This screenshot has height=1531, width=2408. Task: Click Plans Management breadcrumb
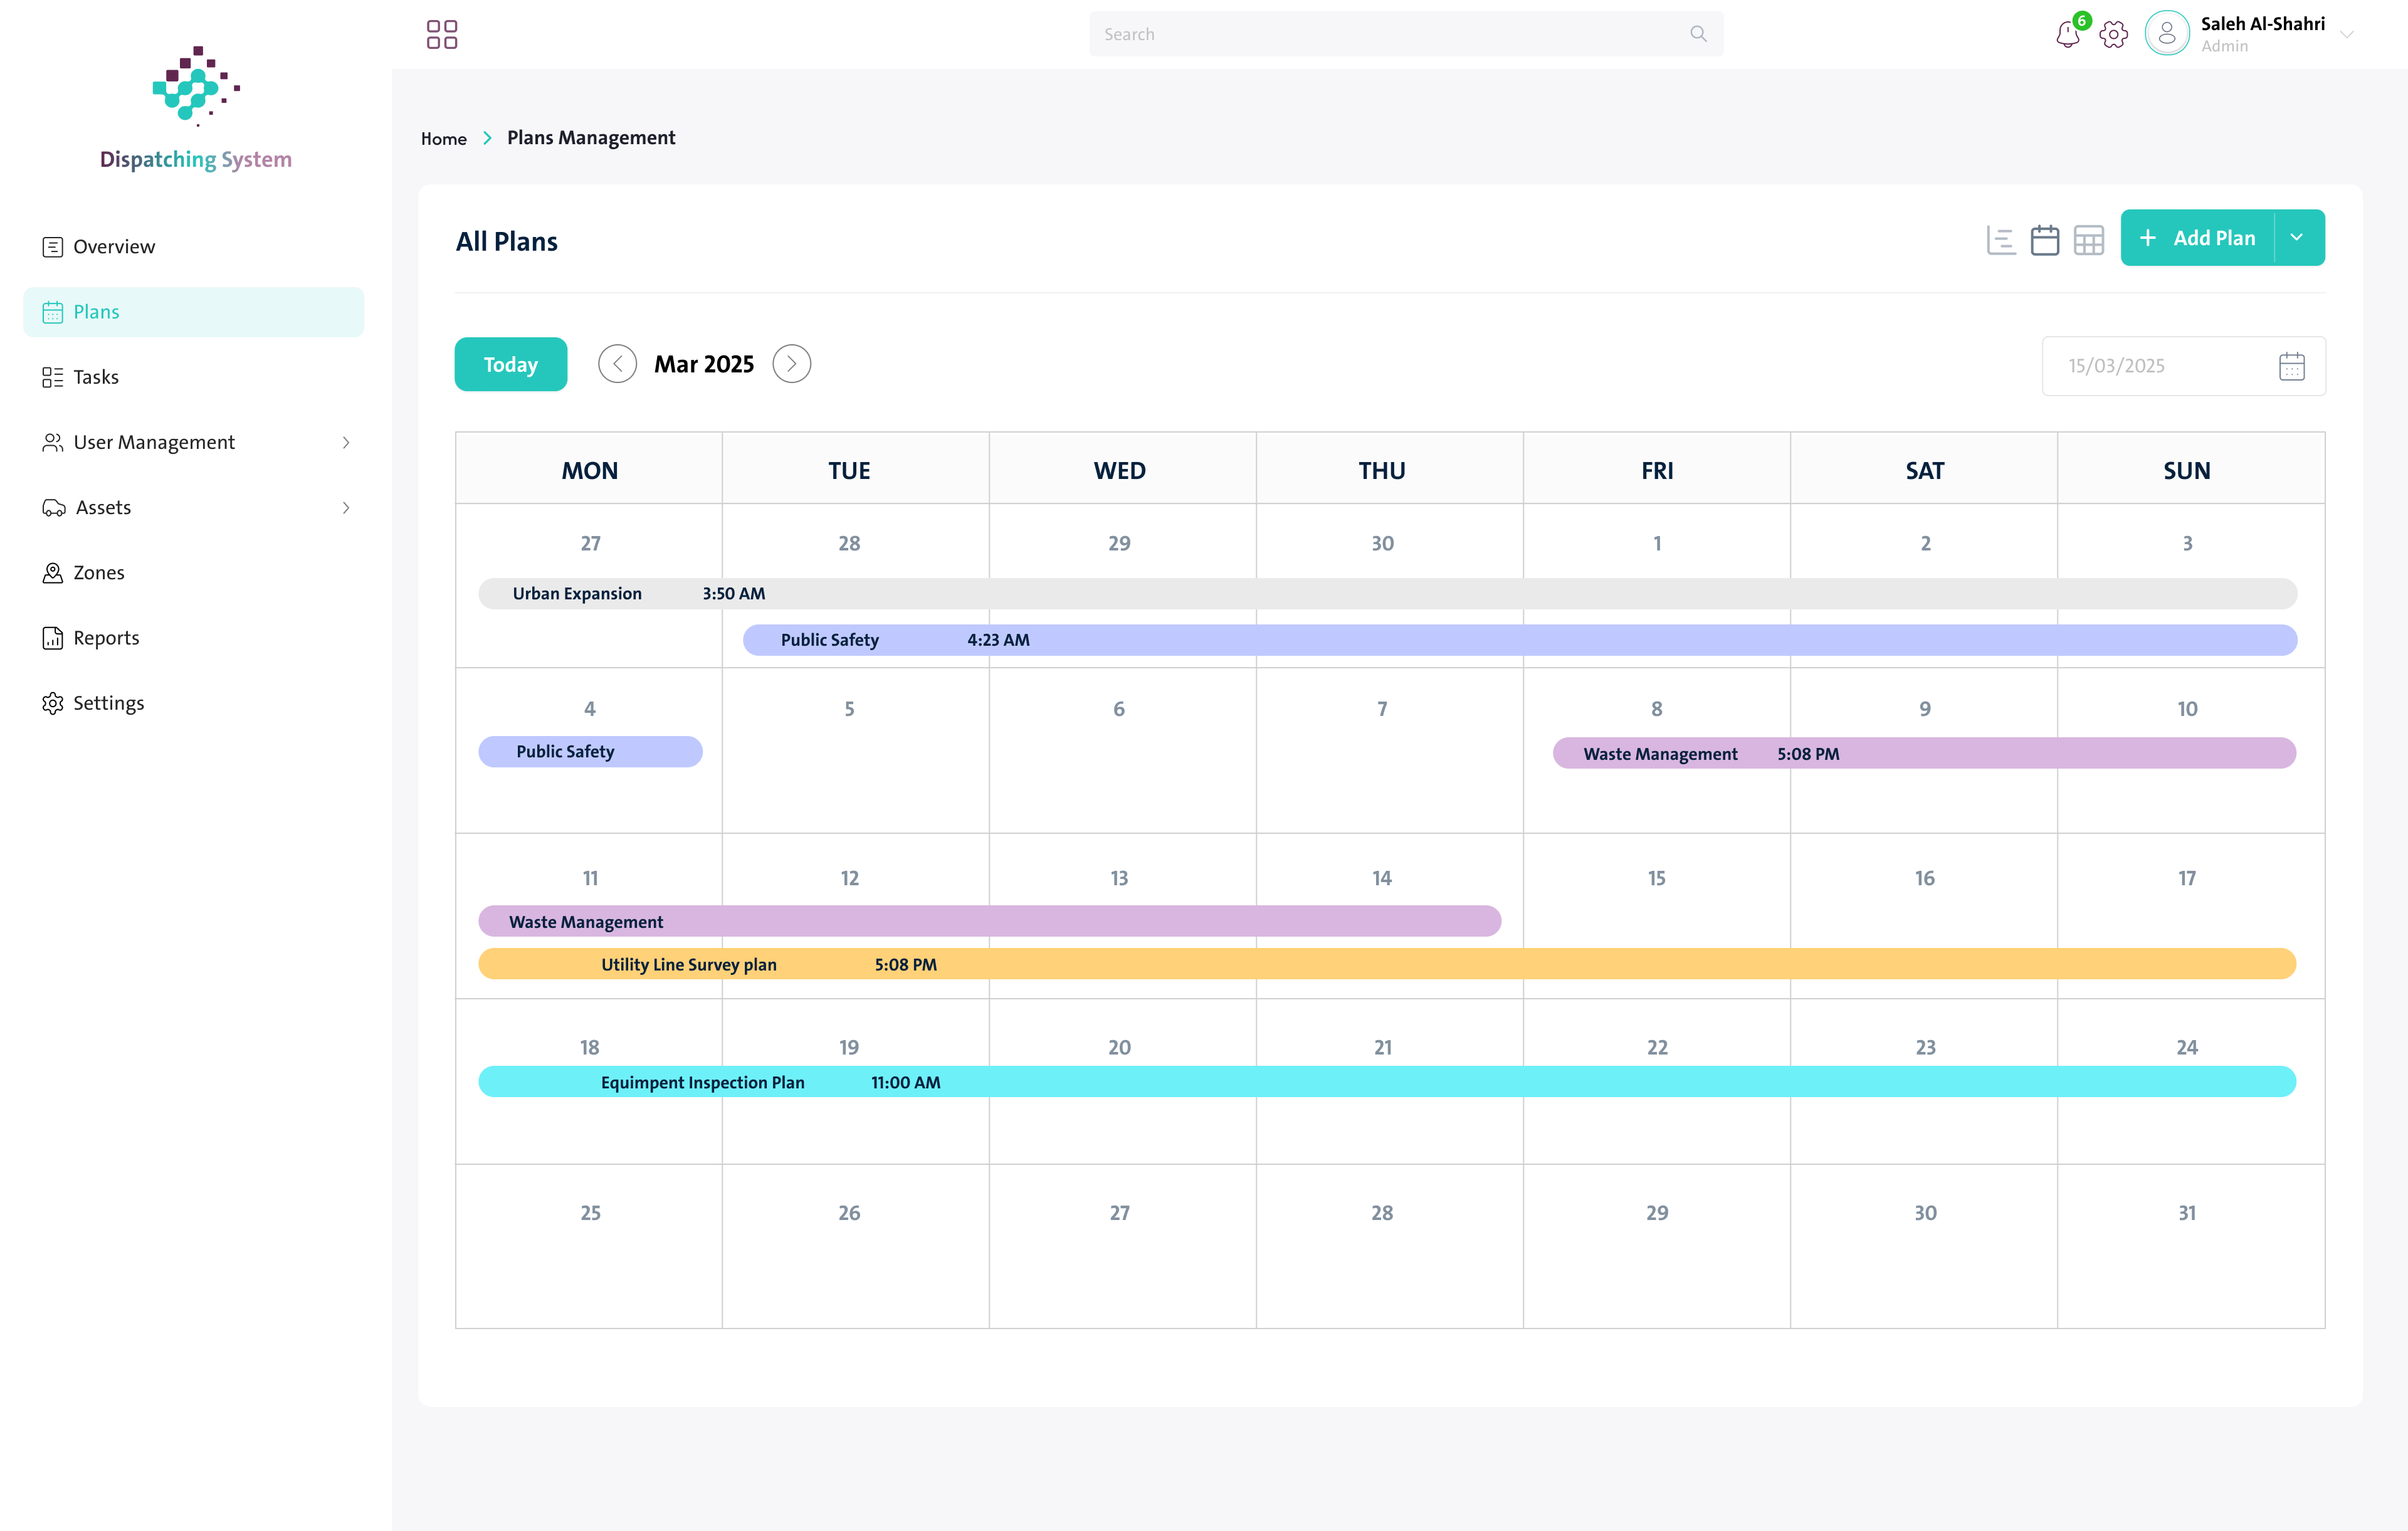click(591, 138)
